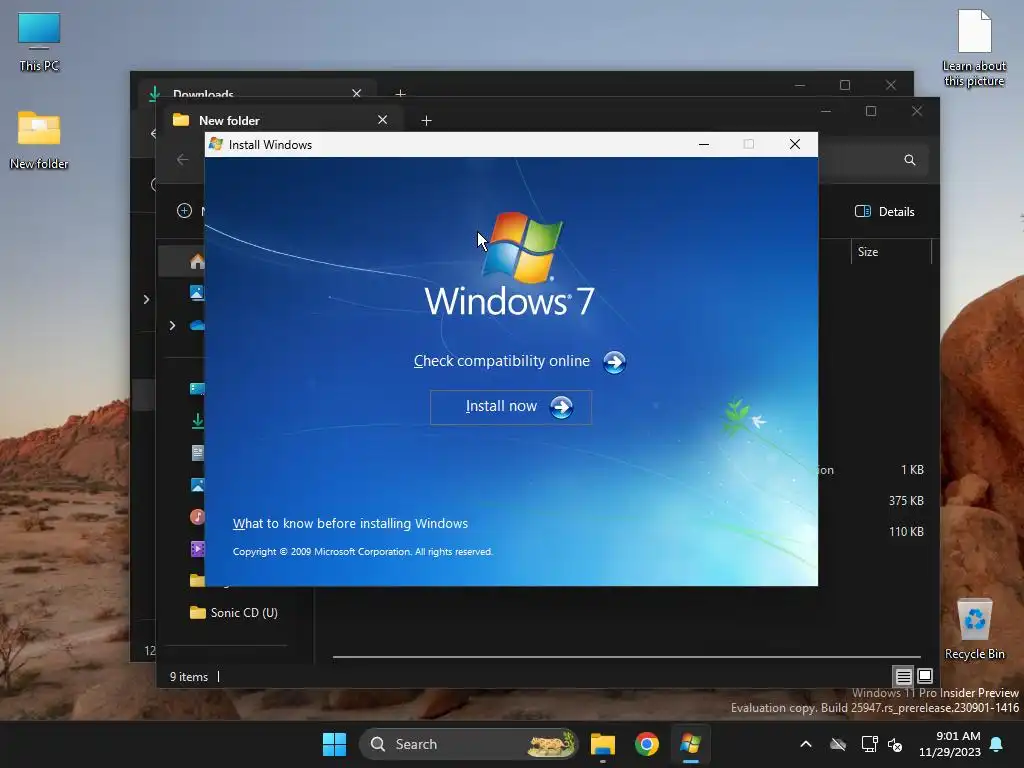The image size is (1024, 768).
Task: Click the New plus-circle icon in Explorer toolbar
Action: [x=184, y=211]
